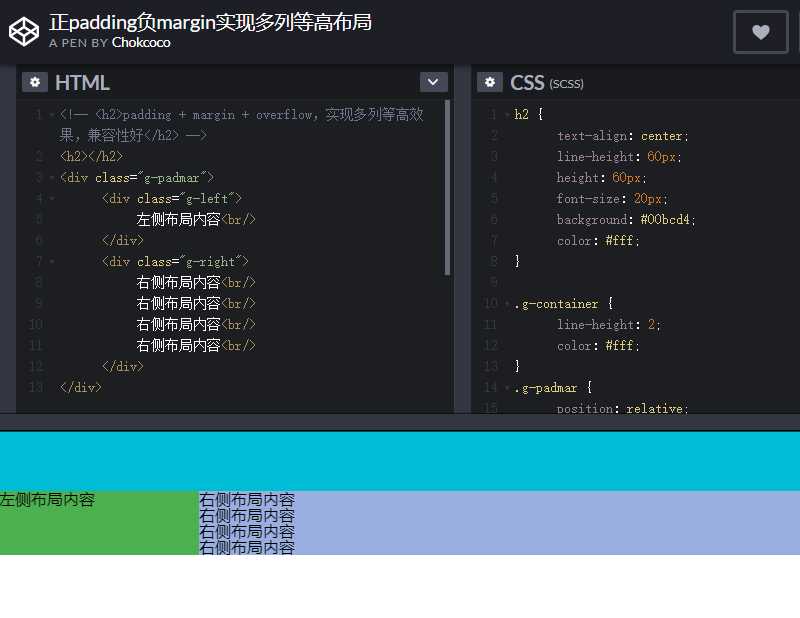Select the CSS editor panel header
The width and height of the screenshot is (800, 618).
click(527, 82)
